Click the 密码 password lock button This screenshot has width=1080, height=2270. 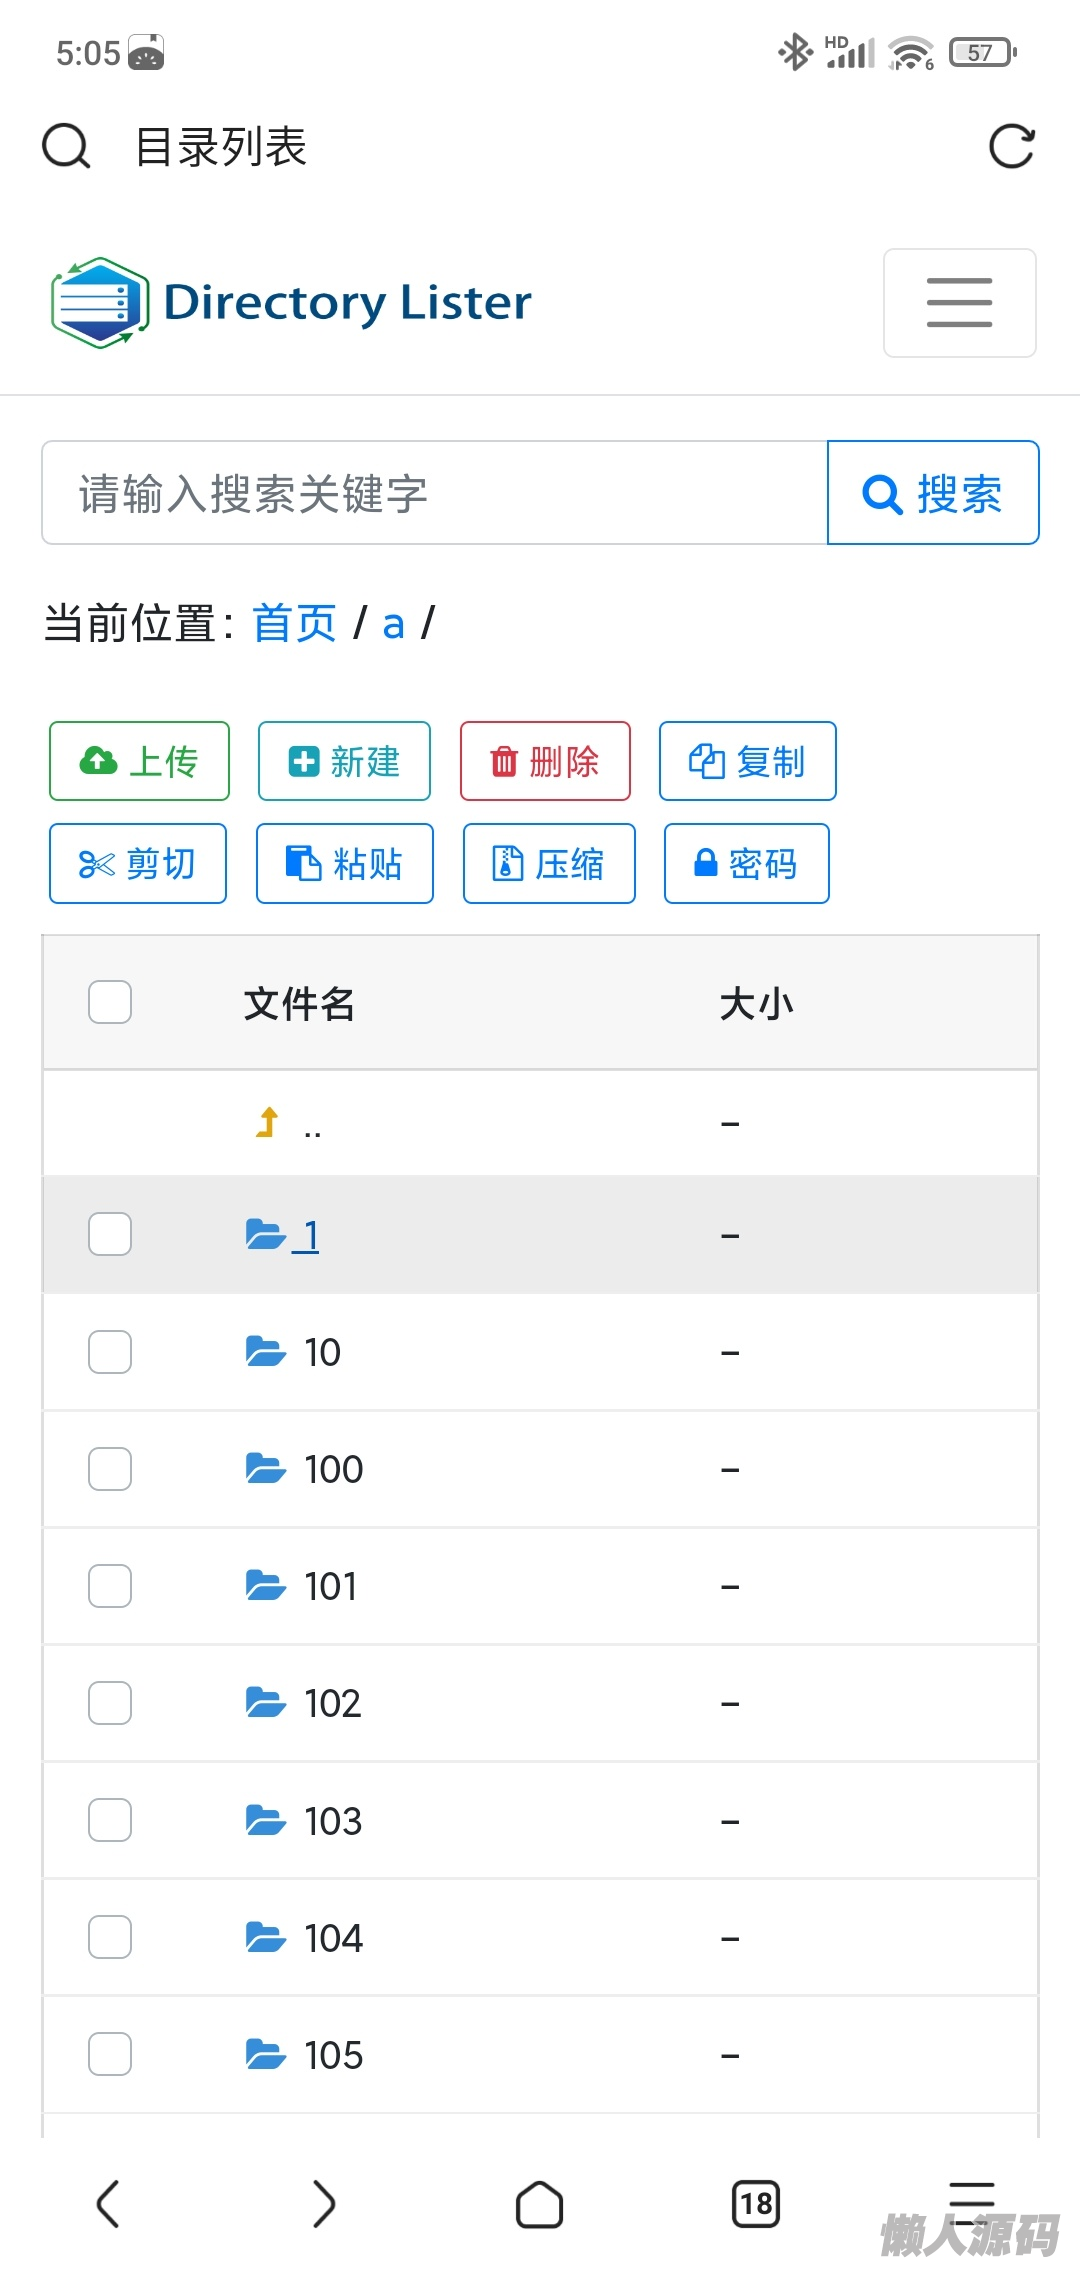point(746,864)
